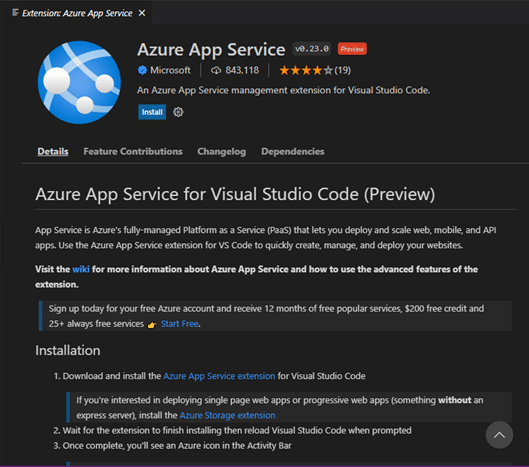
Task: Click the extension description text under Microsoft
Action: coord(283,90)
